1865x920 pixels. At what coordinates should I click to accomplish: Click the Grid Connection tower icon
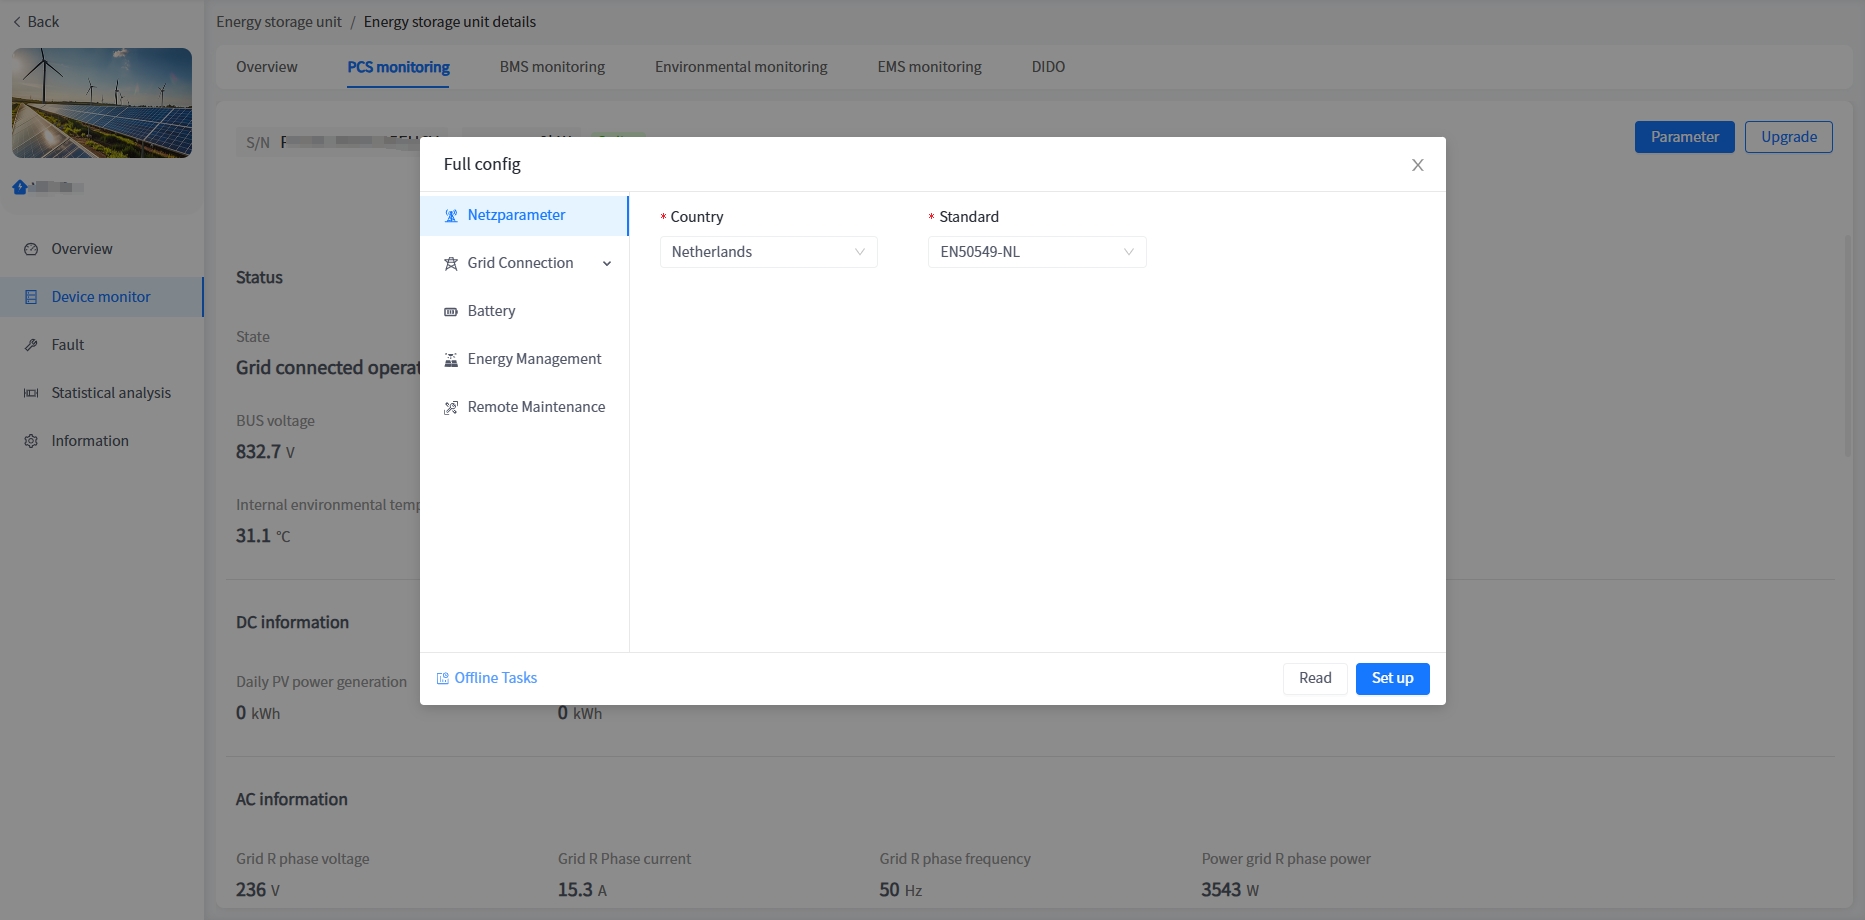tap(451, 264)
